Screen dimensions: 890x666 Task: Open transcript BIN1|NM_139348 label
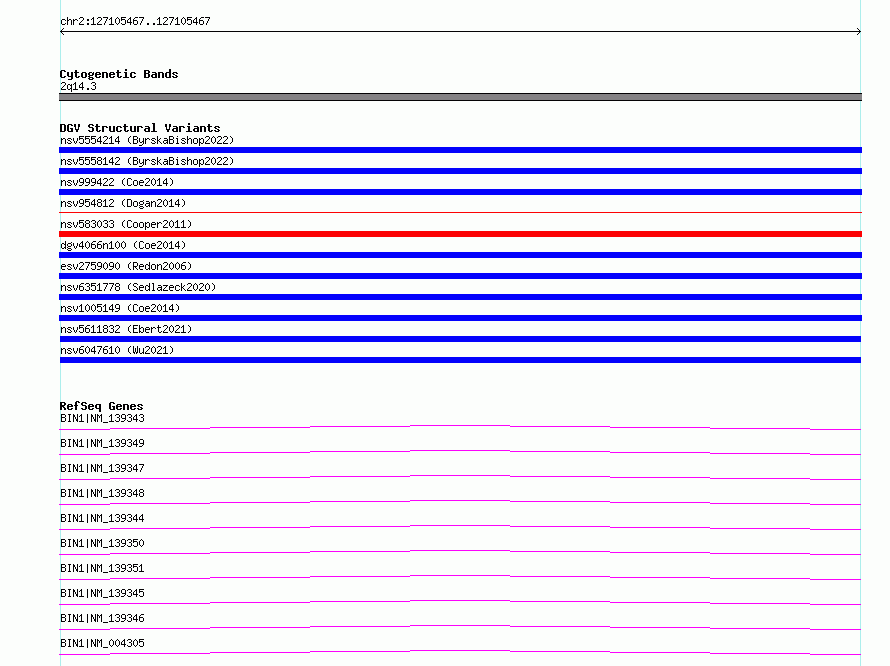click(102, 493)
